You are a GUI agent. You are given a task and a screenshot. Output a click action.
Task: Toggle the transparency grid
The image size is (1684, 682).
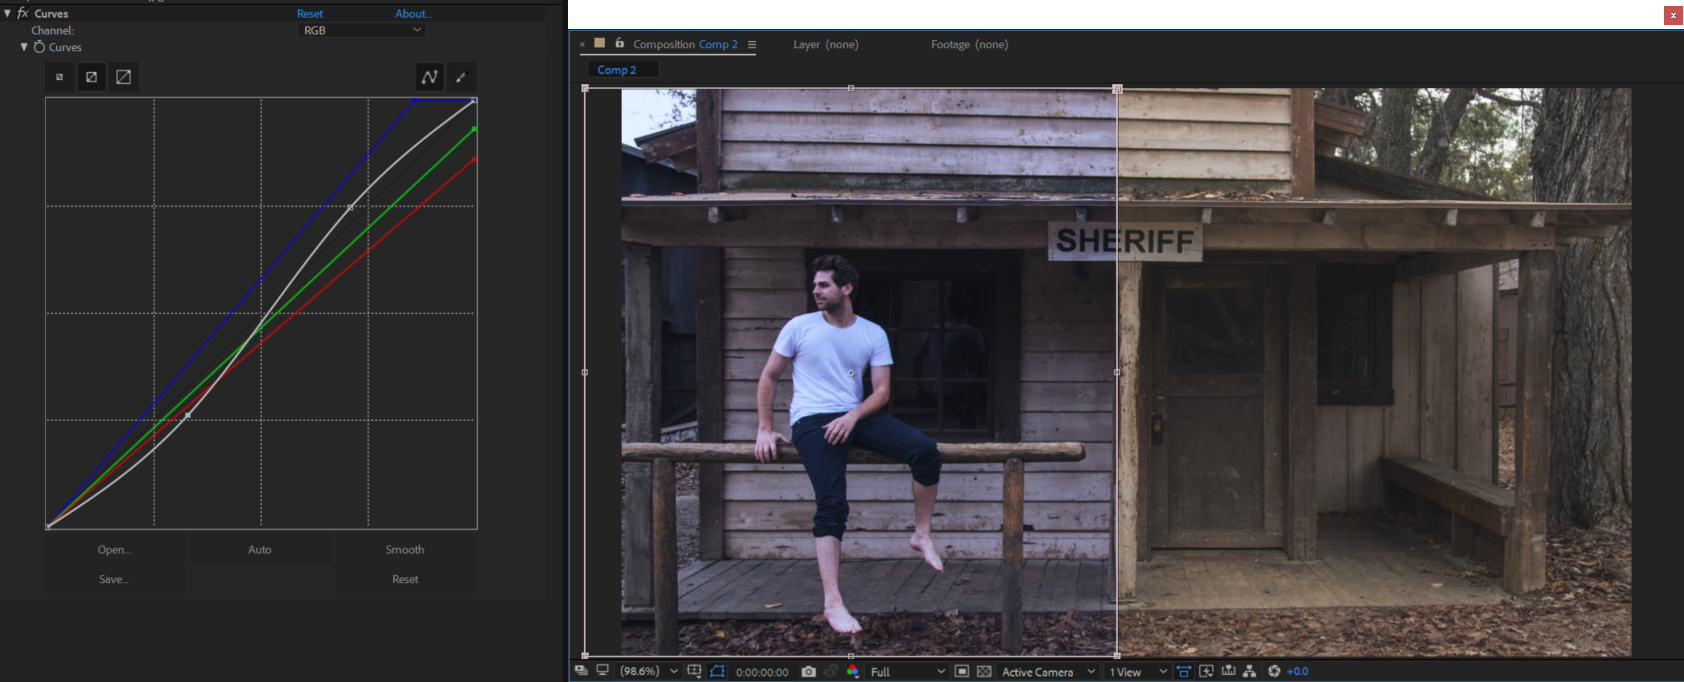coord(984,671)
